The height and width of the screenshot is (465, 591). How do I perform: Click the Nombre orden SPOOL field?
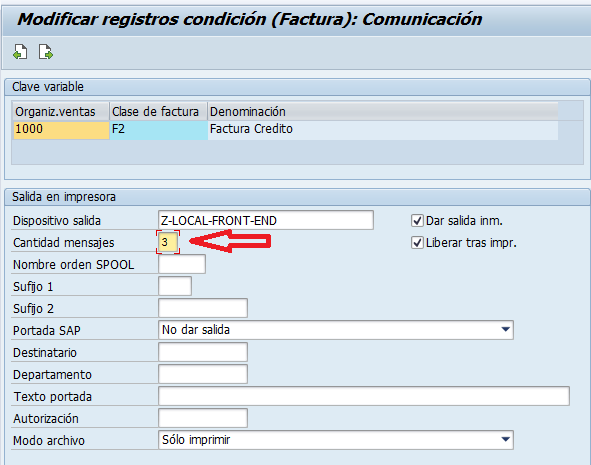tap(182, 264)
